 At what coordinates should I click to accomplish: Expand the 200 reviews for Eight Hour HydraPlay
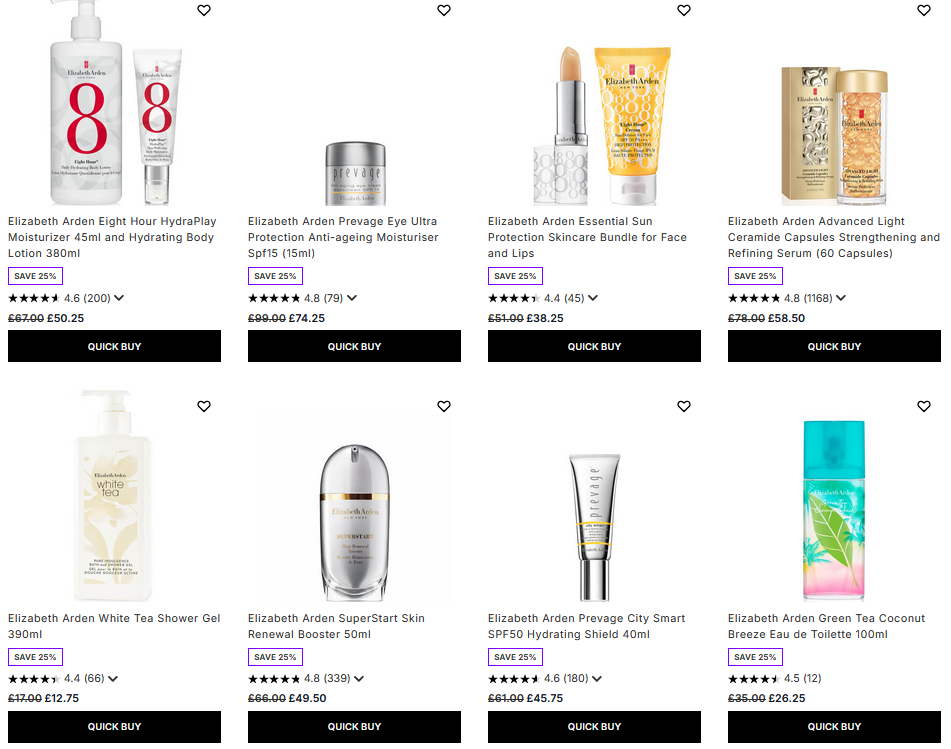(x=118, y=297)
